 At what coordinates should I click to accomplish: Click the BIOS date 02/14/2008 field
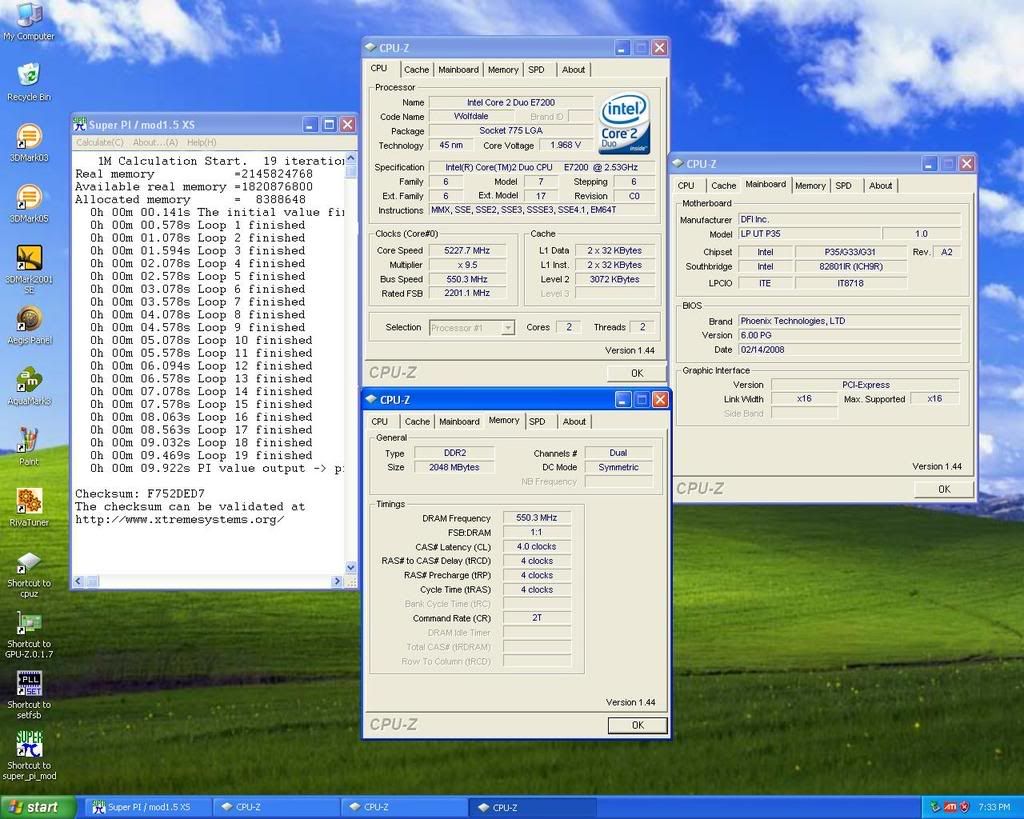[849, 350]
